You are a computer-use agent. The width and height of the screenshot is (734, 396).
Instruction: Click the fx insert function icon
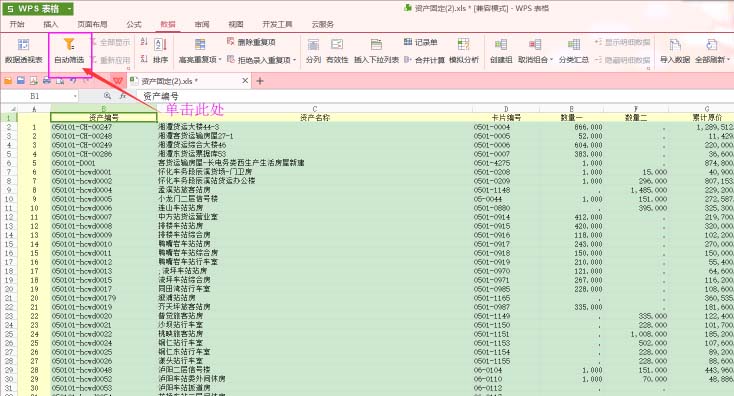click(123, 96)
